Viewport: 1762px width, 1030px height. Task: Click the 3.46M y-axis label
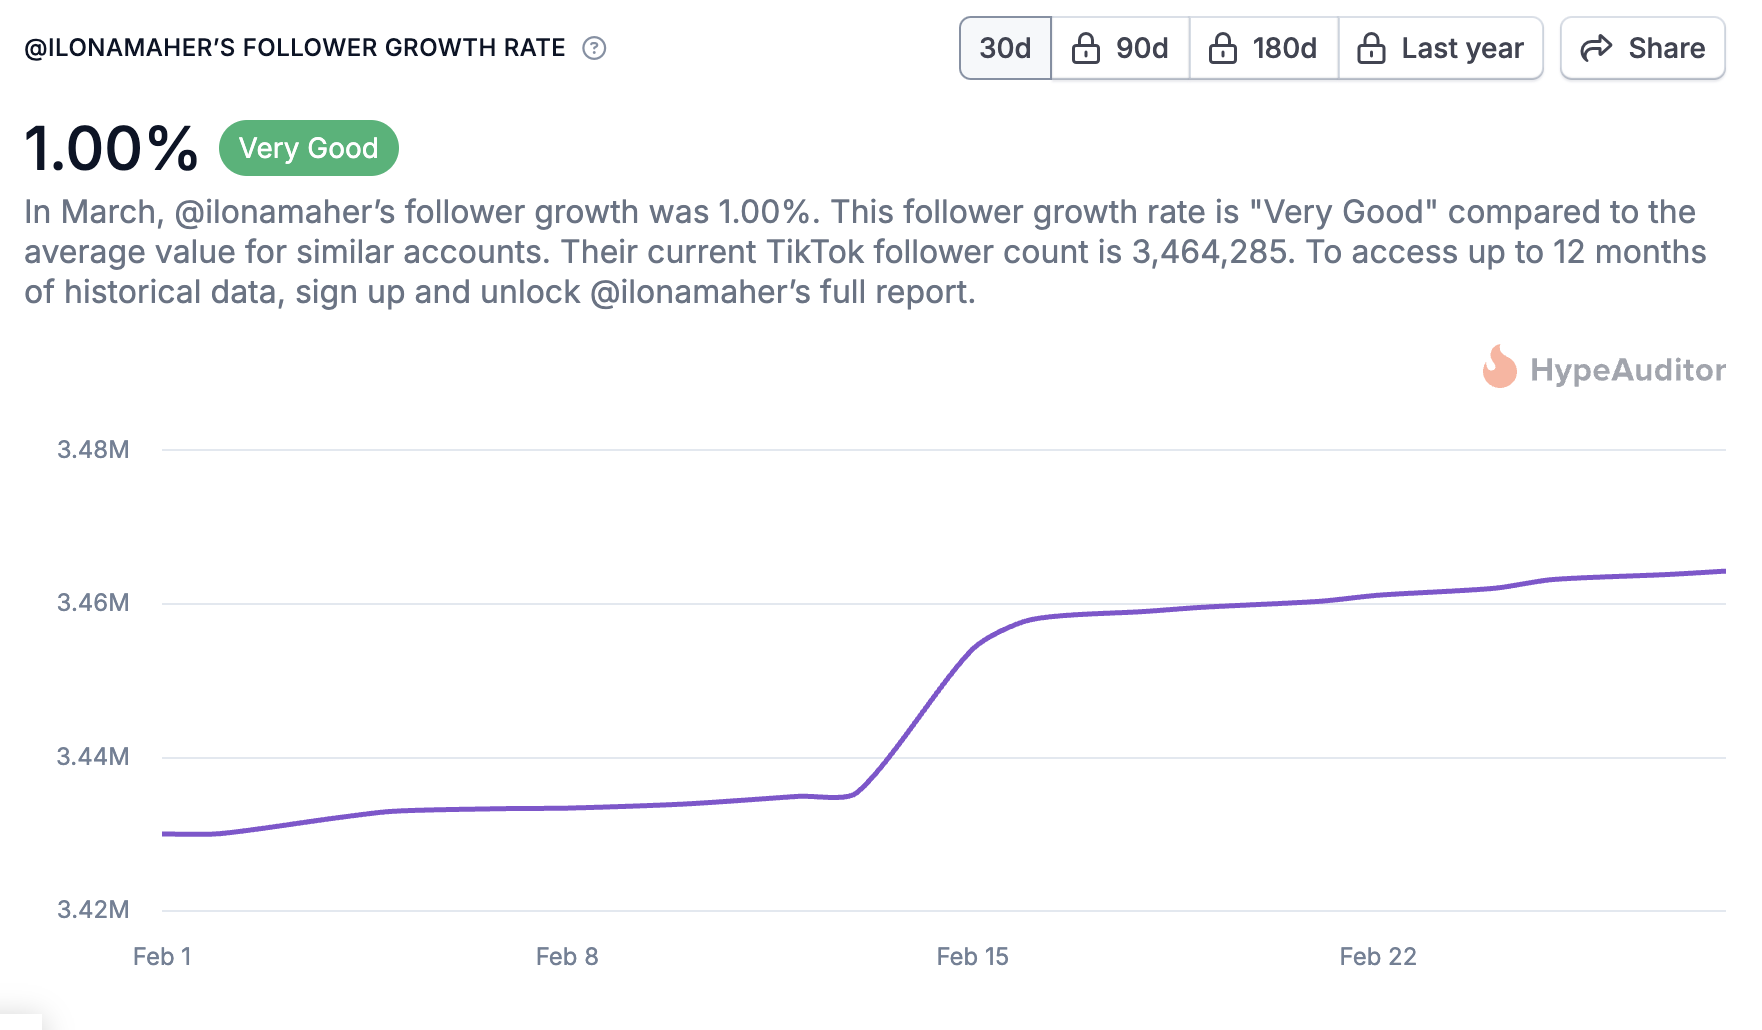coord(93,603)
